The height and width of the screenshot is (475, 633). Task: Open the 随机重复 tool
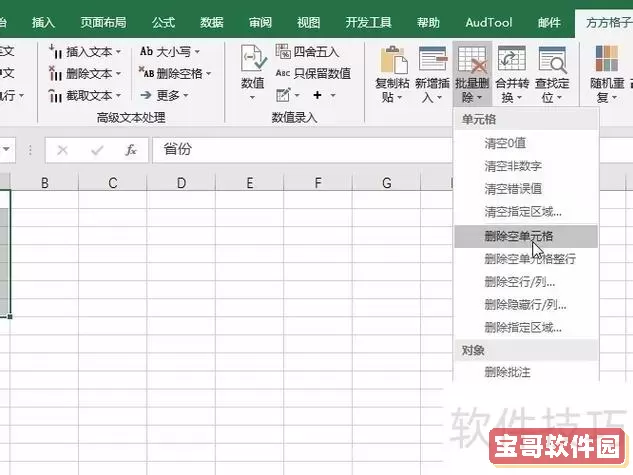607,74
